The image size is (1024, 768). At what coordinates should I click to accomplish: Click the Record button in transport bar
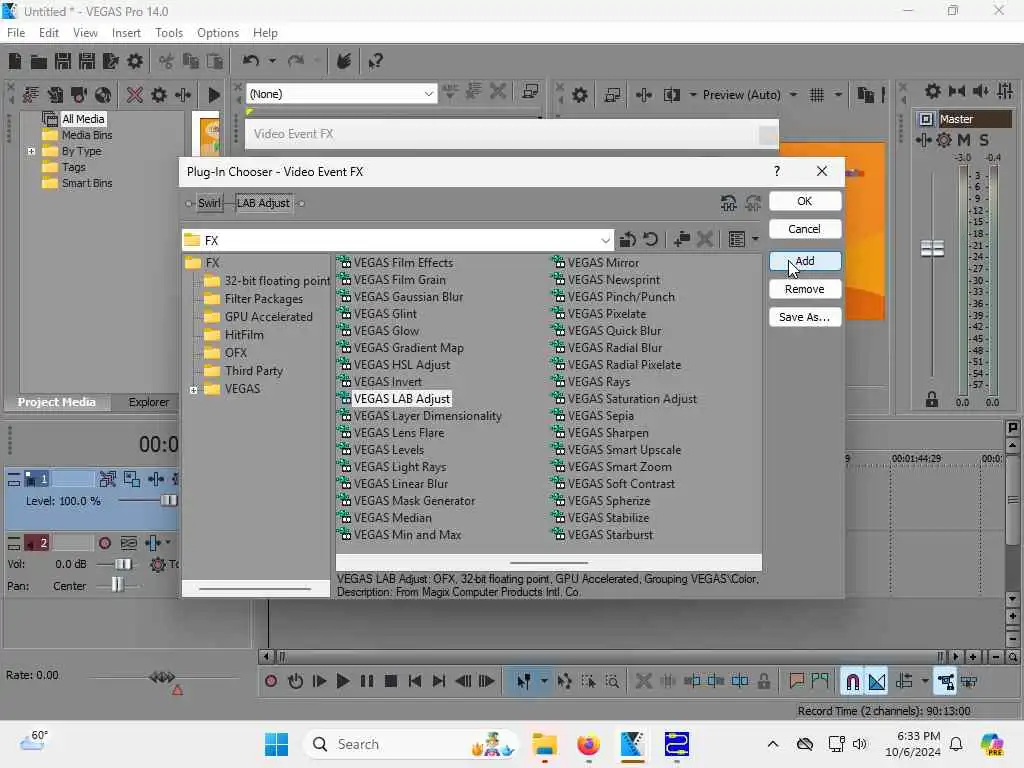coord(271,682)
